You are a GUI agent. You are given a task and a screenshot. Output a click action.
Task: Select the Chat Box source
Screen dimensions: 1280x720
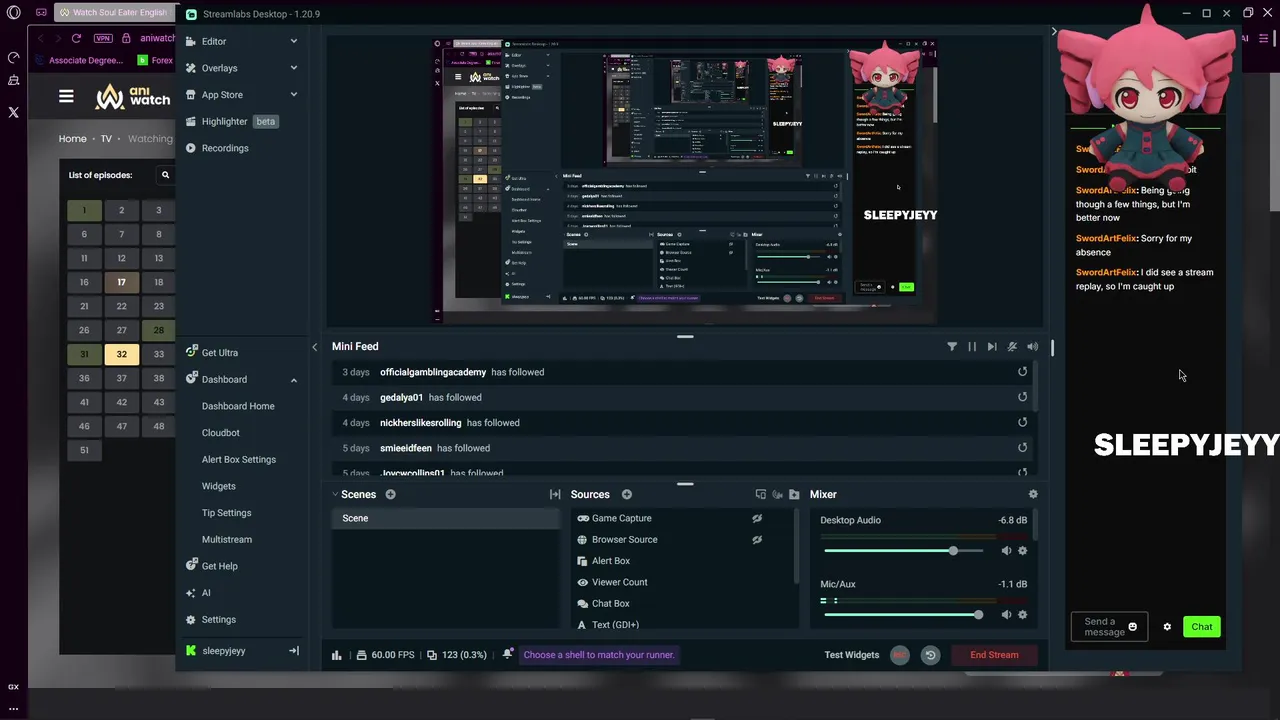(x=611, y=604)
